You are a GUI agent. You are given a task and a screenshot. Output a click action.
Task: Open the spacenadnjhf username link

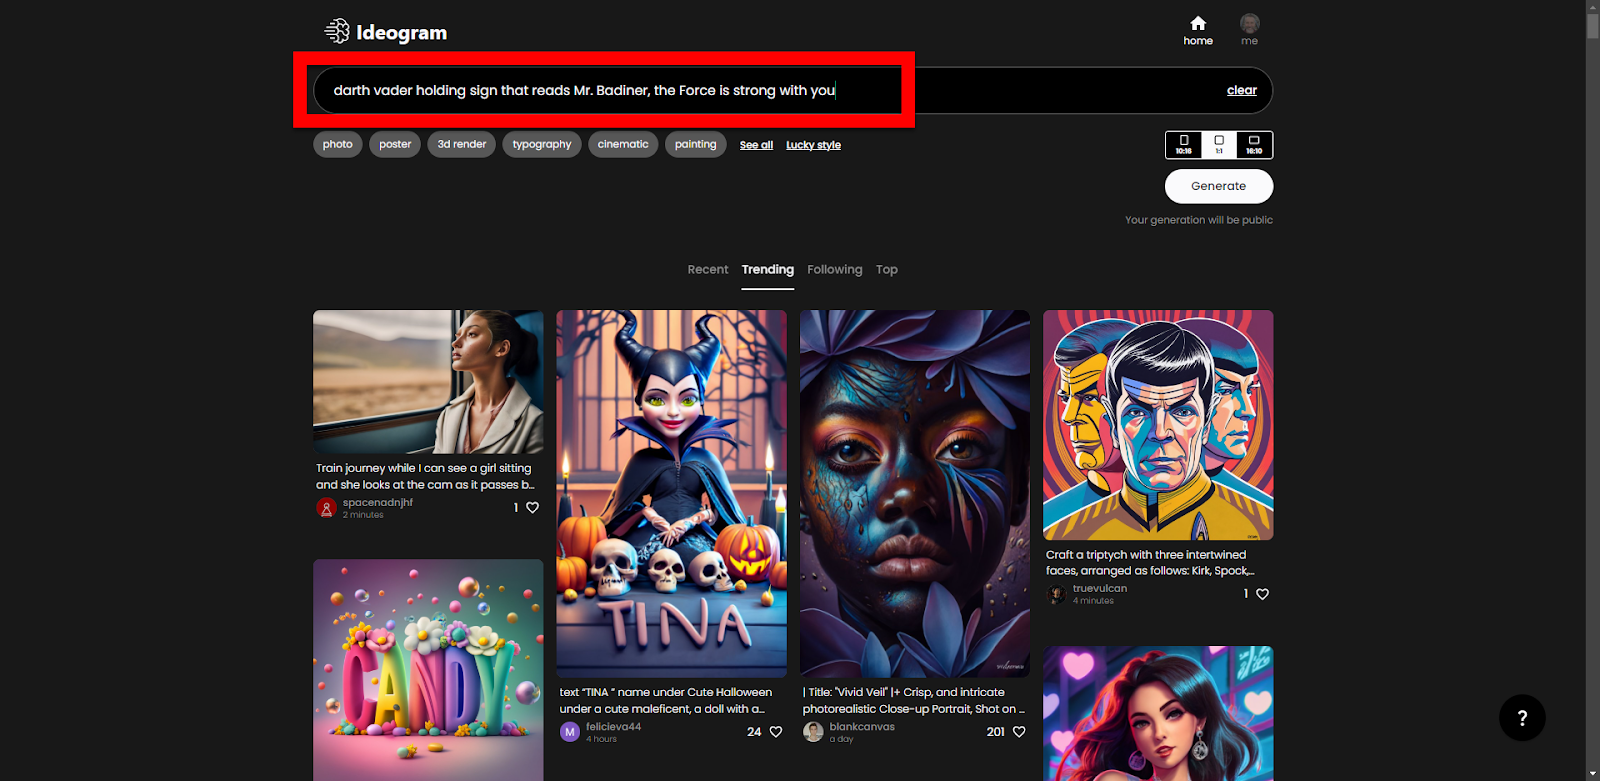click(378, 502)
